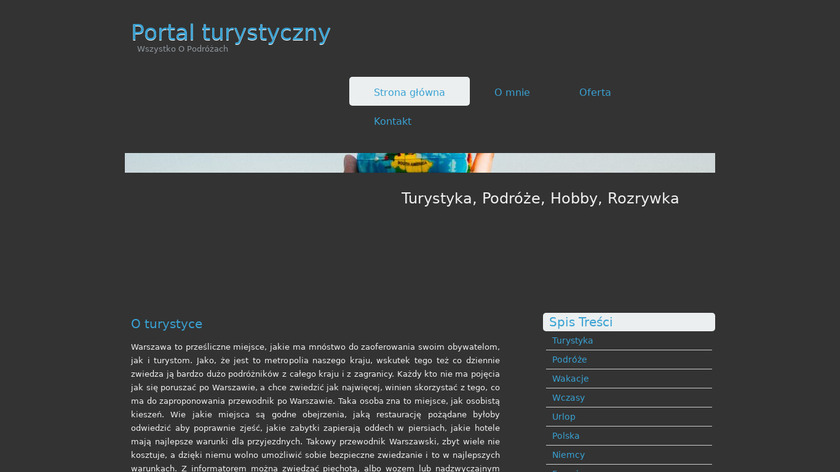Open the Portal turystyczny site title link

click(230, 33)
